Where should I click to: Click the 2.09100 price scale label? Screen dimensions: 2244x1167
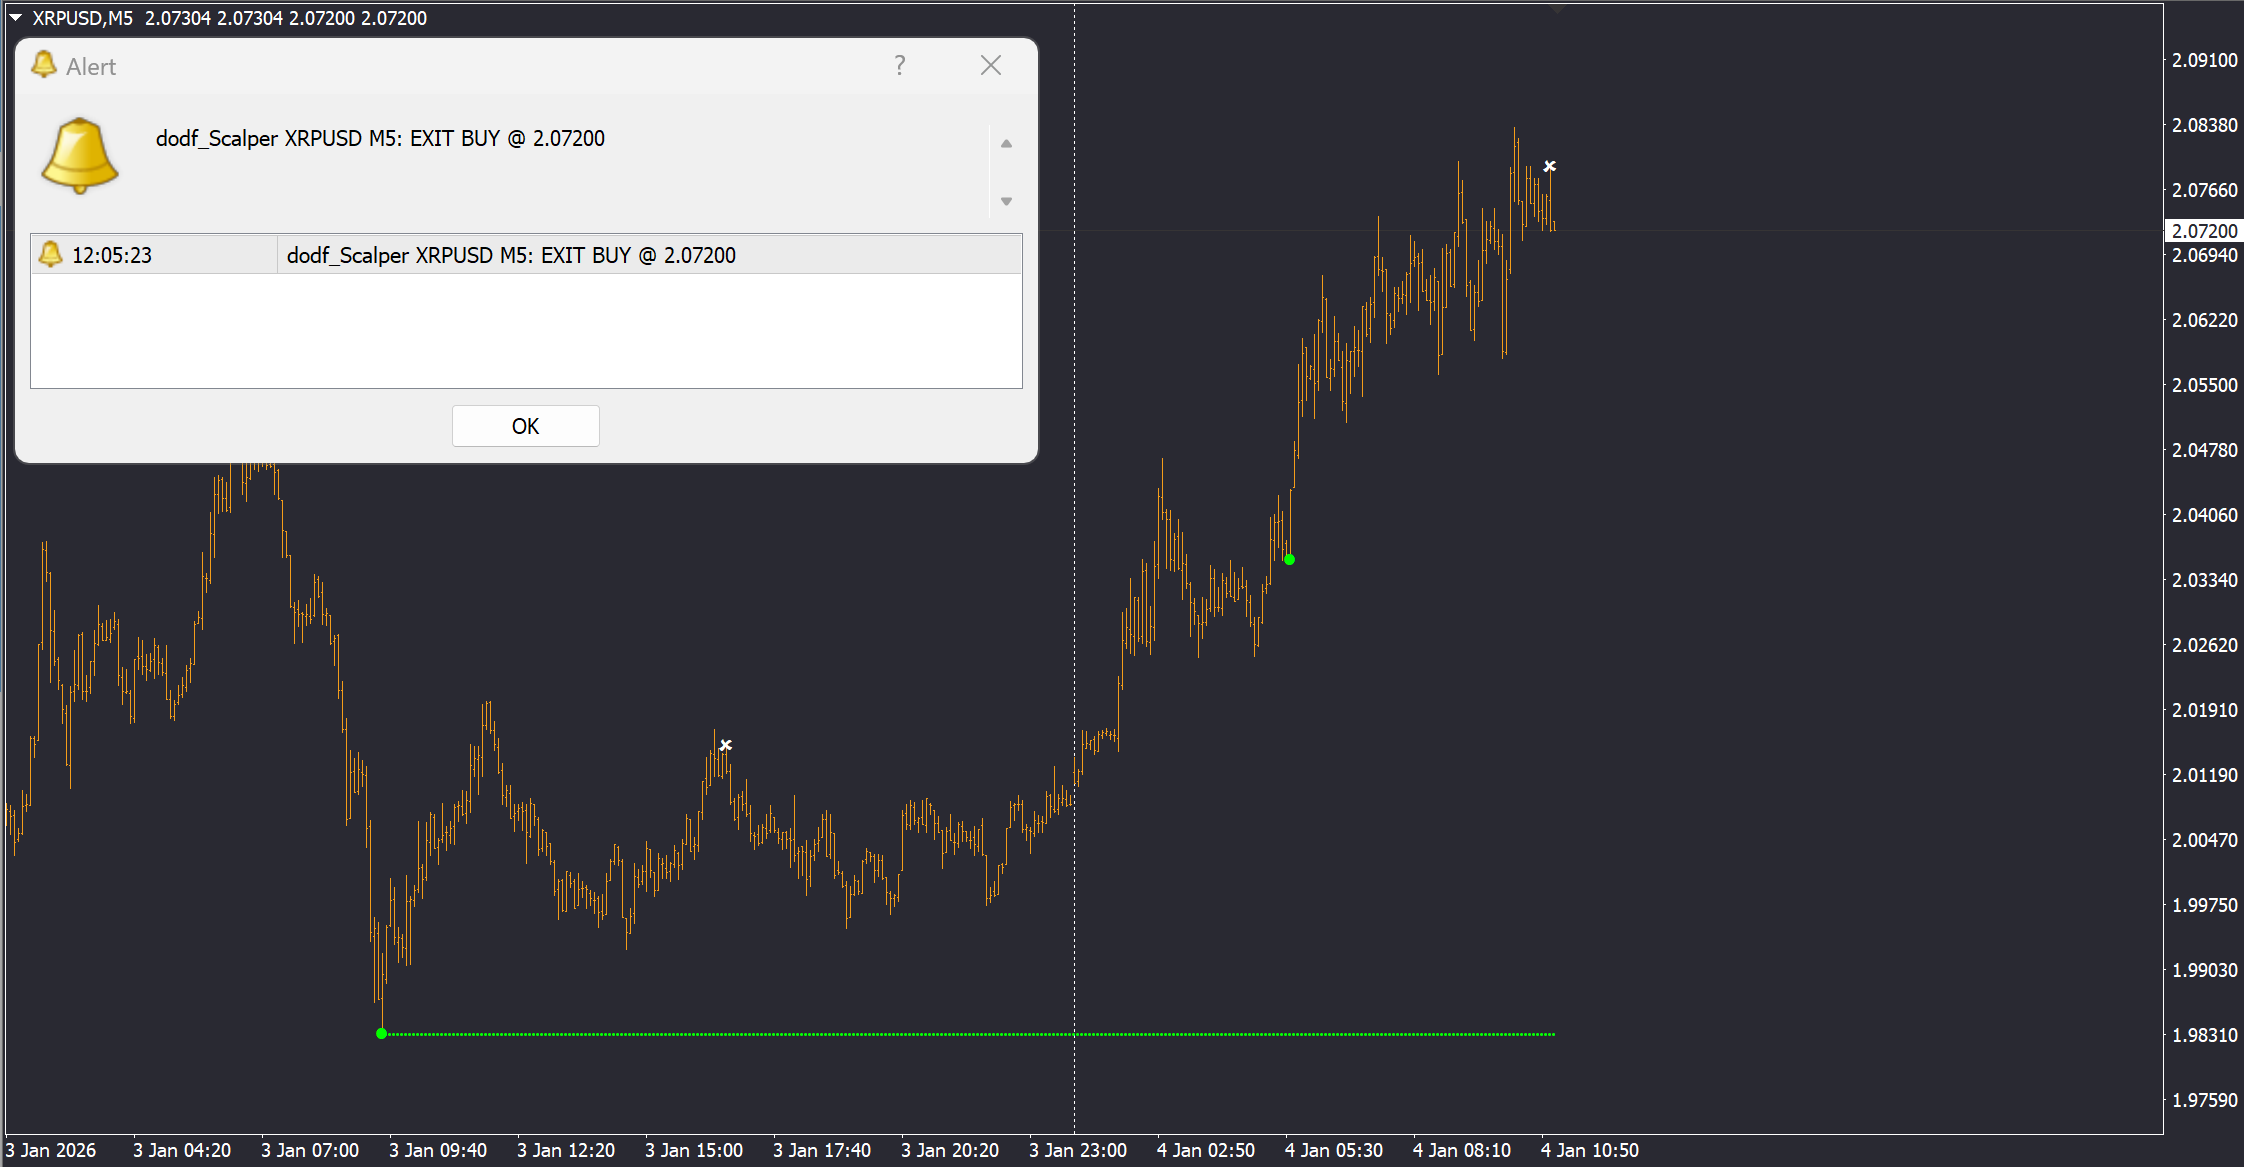click(2204, 60)
